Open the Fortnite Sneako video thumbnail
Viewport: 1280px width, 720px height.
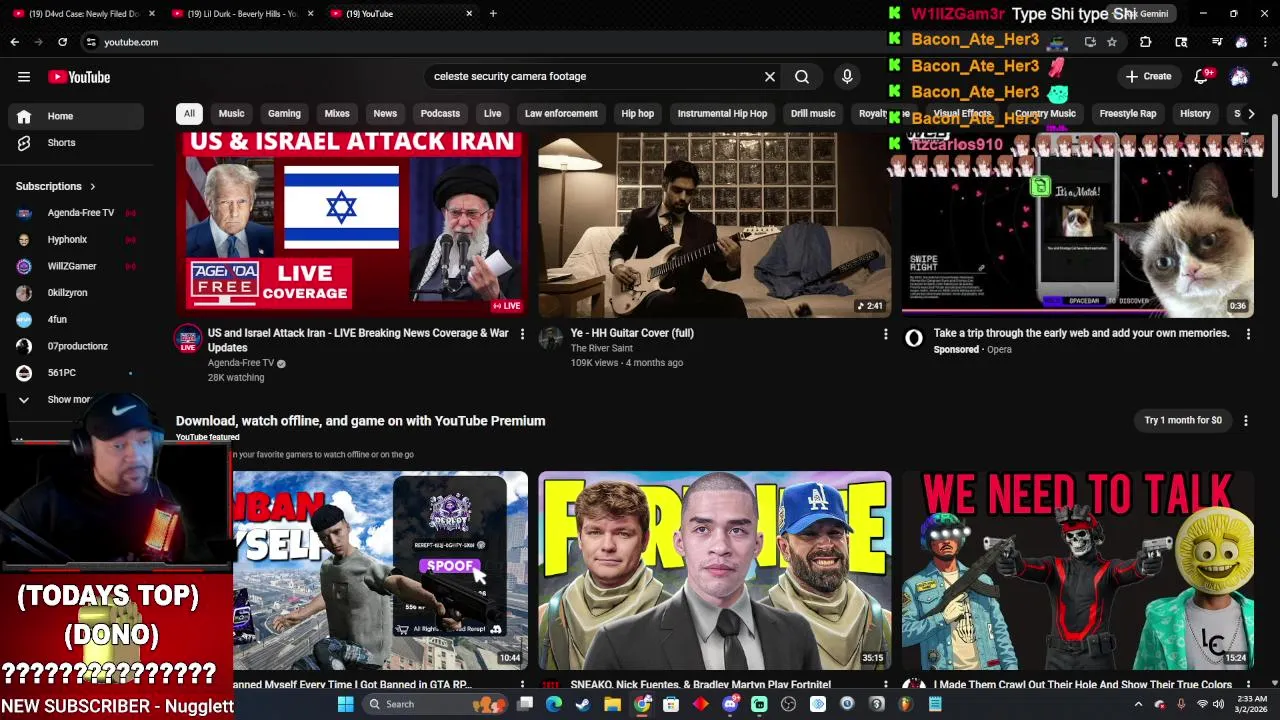(x=715, y=570)
